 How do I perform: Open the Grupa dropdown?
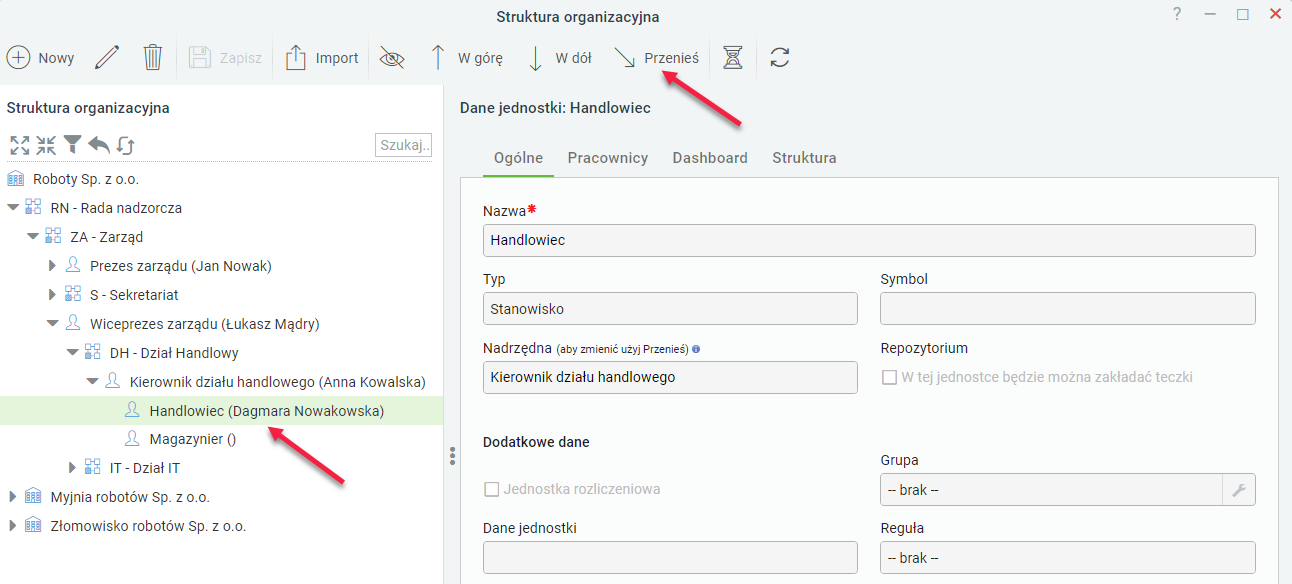1051,490
